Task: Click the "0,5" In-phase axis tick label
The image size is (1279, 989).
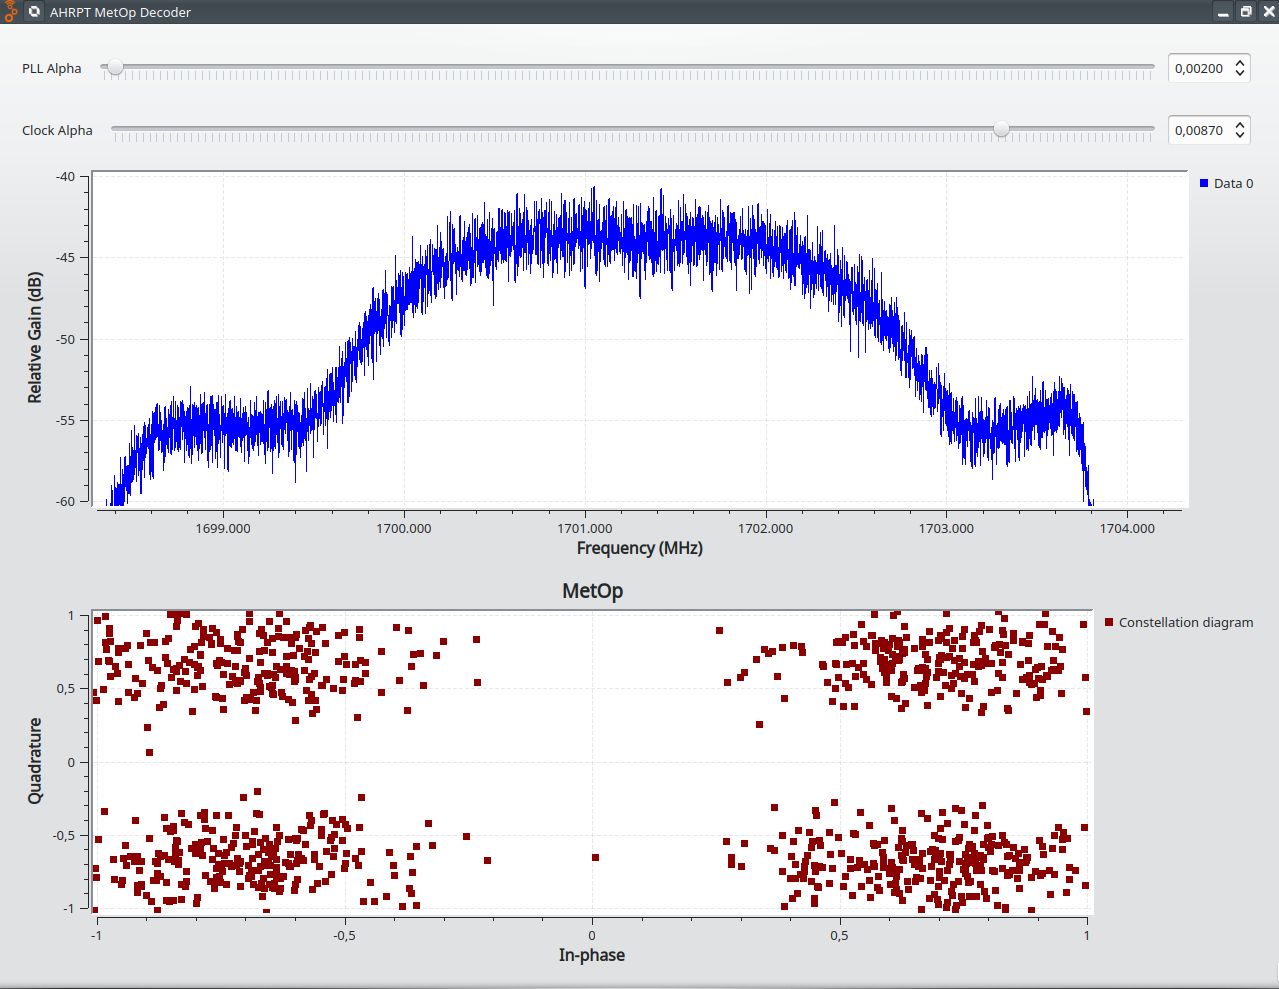Action: click(839, 936)
